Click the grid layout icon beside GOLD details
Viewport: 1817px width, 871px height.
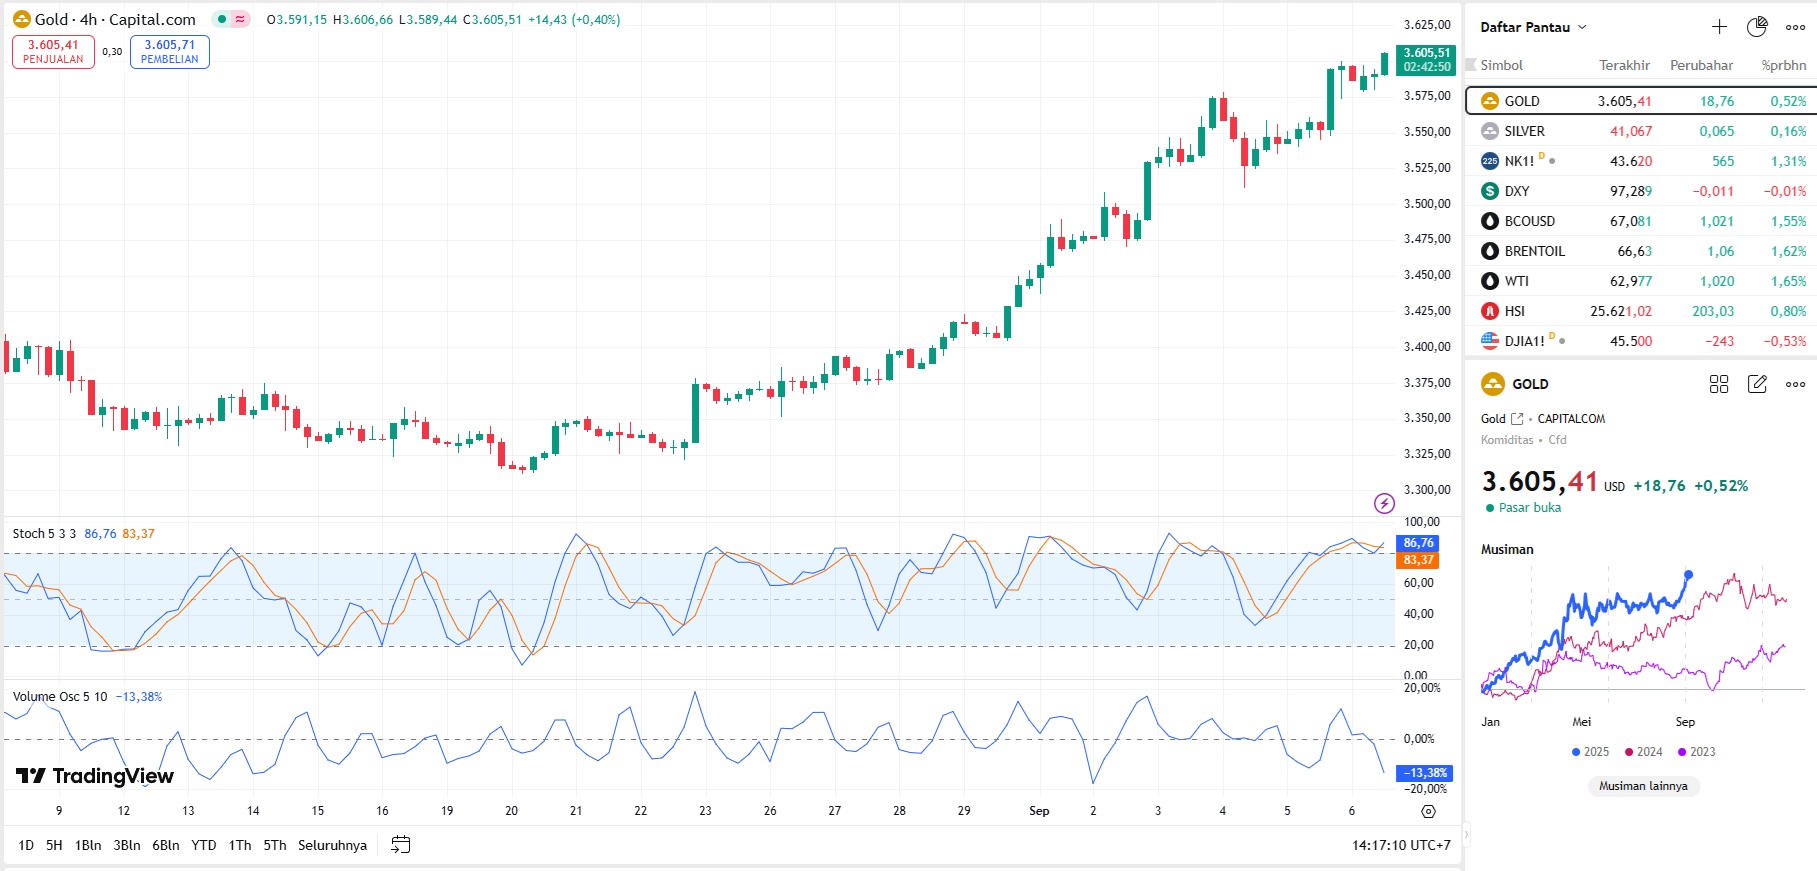tap(1719, 384)
